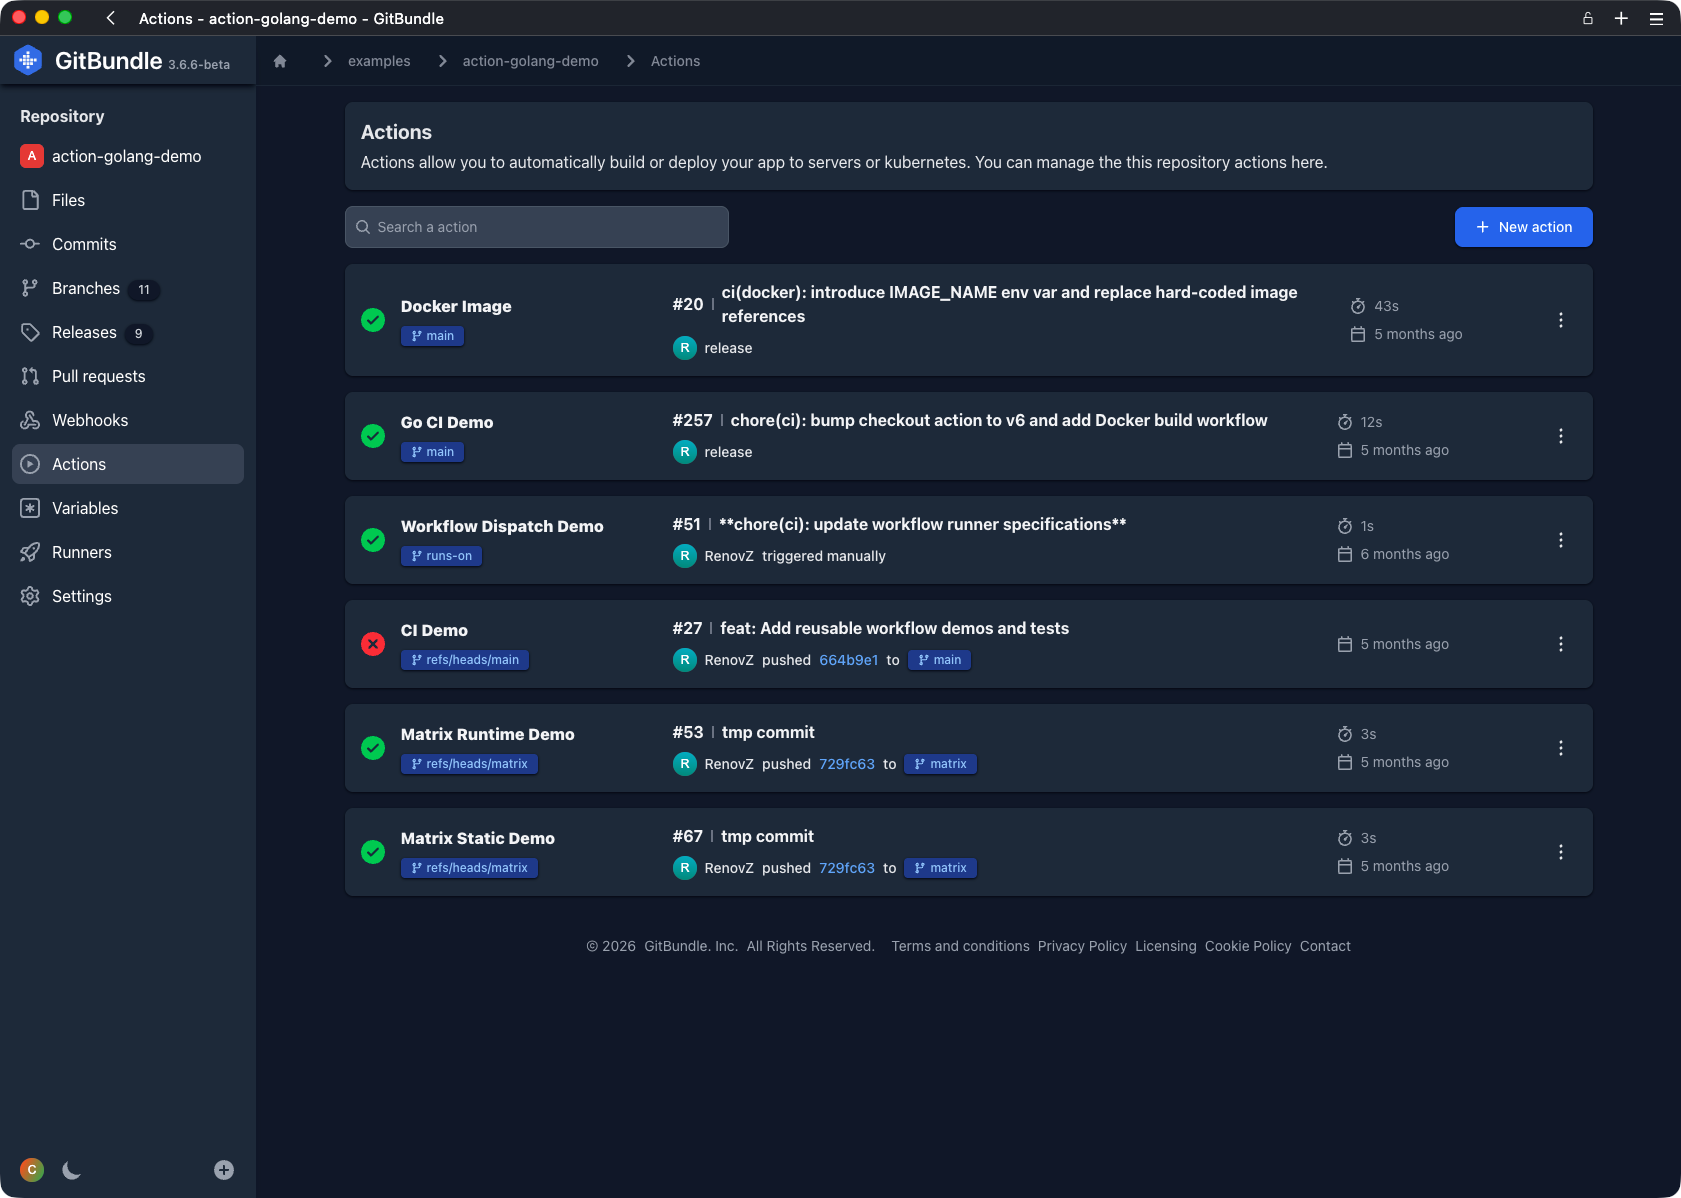The image size is (1681, 1198).
Task: Open commit link 664b9e1
Action: pyautogui.click(x=848, y=660)
